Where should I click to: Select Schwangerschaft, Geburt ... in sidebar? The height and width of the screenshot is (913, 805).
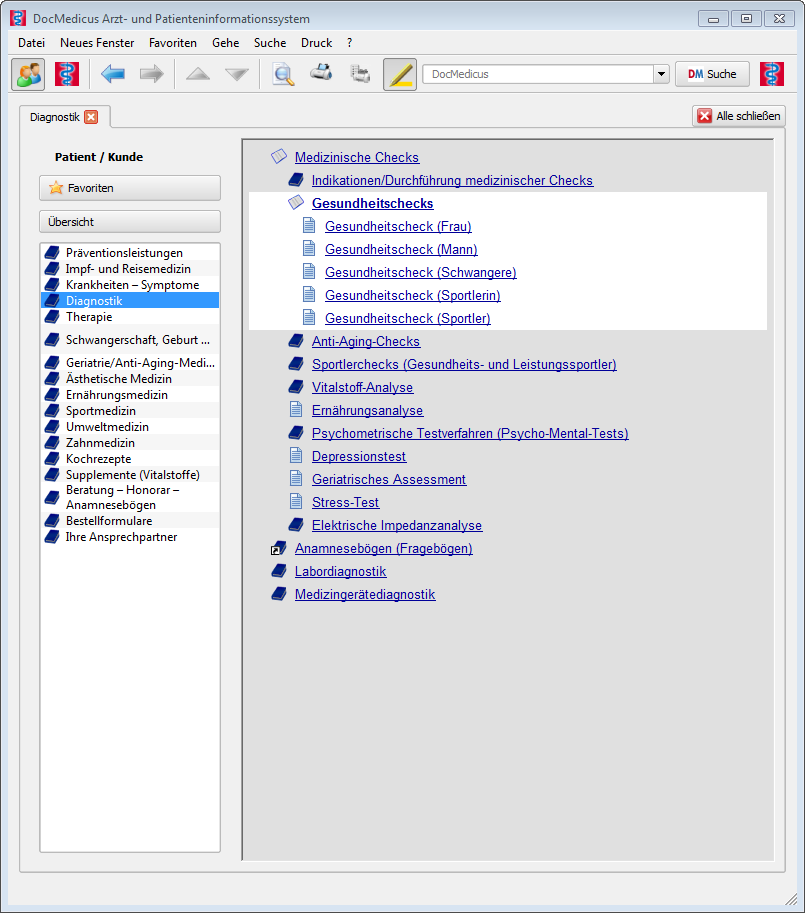tap(130, 339)
